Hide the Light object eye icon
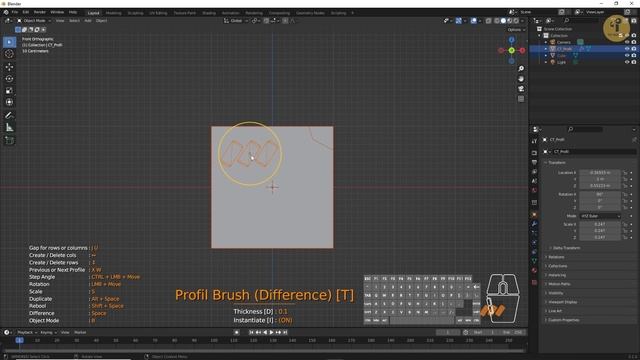The image size is (640, 360). [x=627, y=62]
